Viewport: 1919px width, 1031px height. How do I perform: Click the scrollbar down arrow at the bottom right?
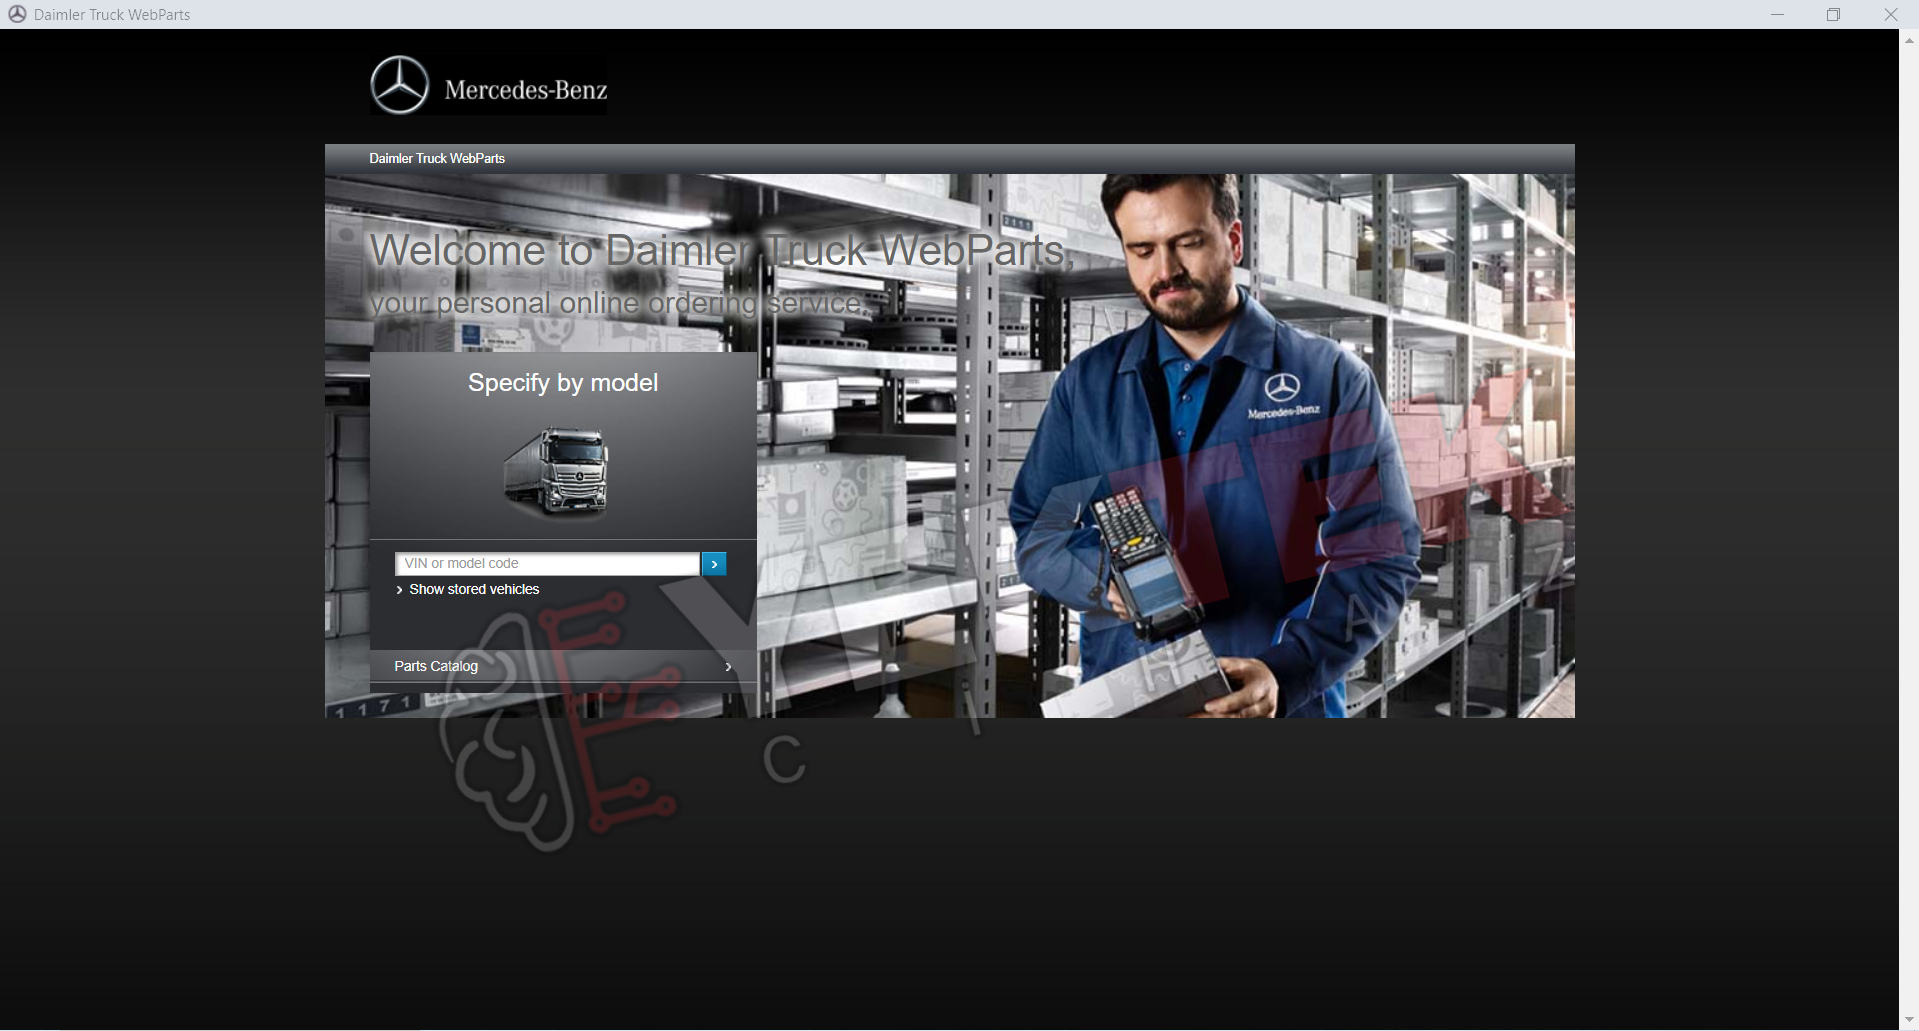point(1909,1020)
